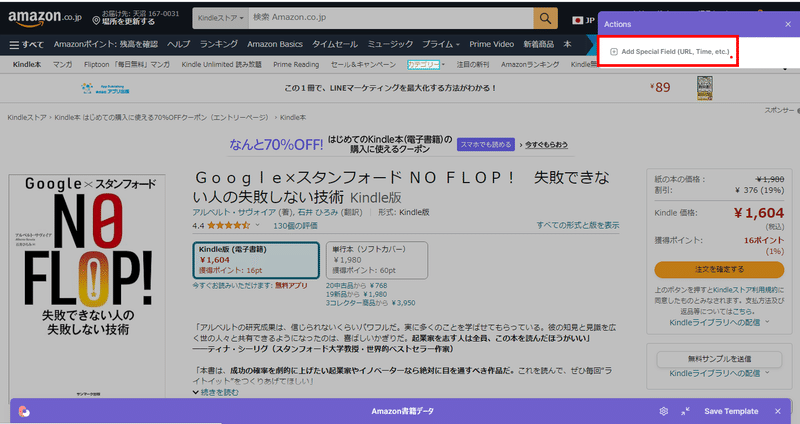Click the 今すぐもらおう link
Image resolution: width=800 pixels, height=424 pixels.
pyautogui.click(x=546, y=145)
